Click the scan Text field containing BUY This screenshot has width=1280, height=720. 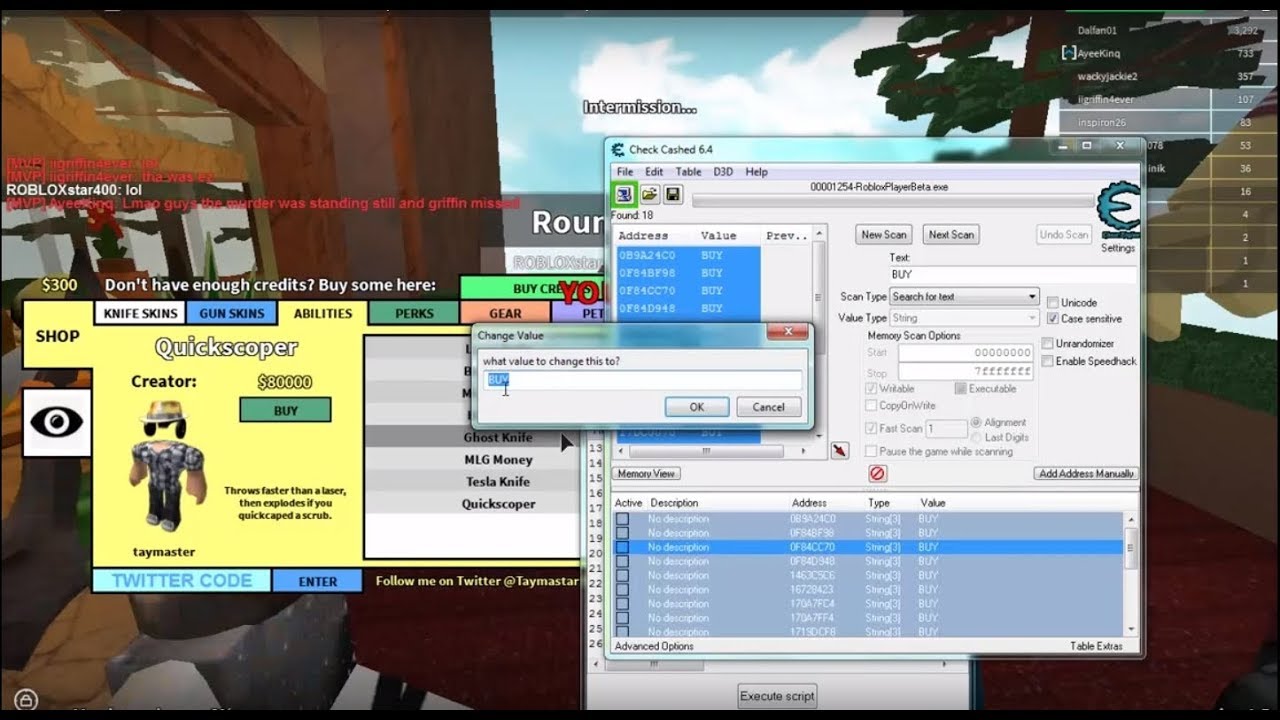coord(1014,274)
